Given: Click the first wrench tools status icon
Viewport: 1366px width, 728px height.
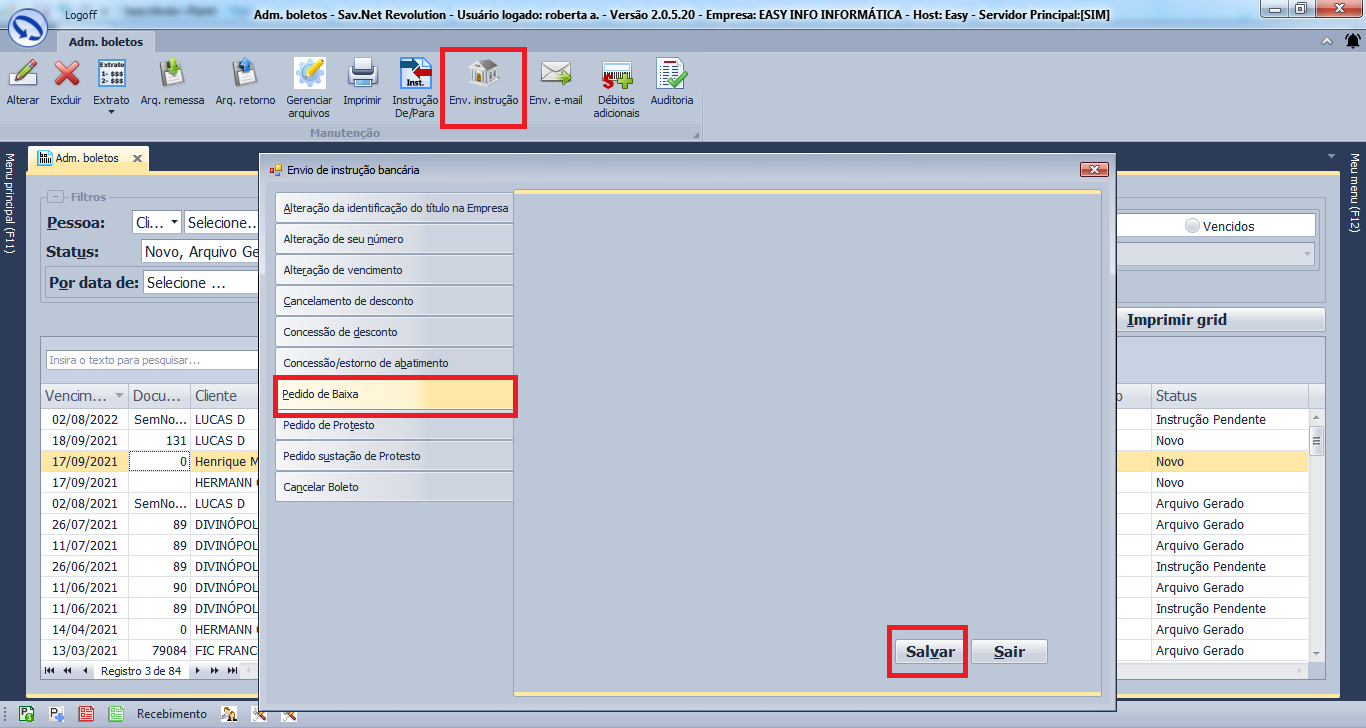Looking at the screenshot, I should click(x=259, y=714).
